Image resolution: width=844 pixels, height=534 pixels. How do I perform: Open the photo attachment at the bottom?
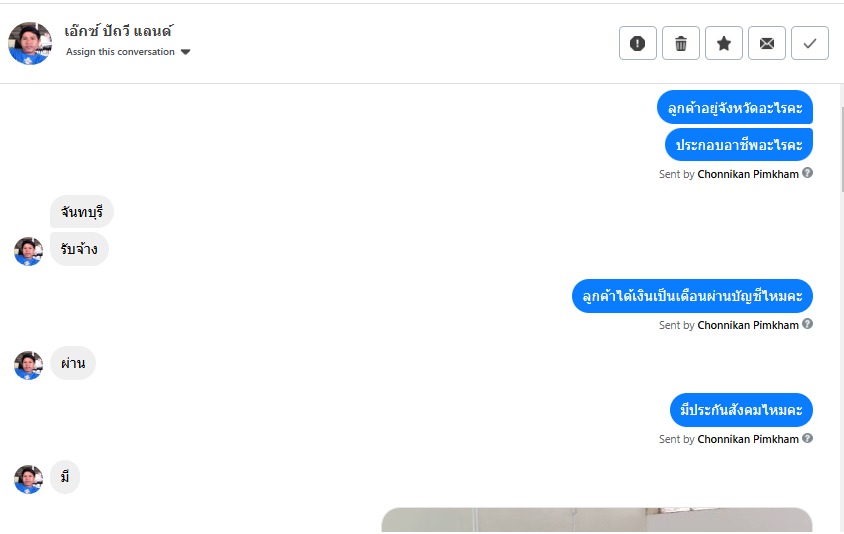[597, 520]
